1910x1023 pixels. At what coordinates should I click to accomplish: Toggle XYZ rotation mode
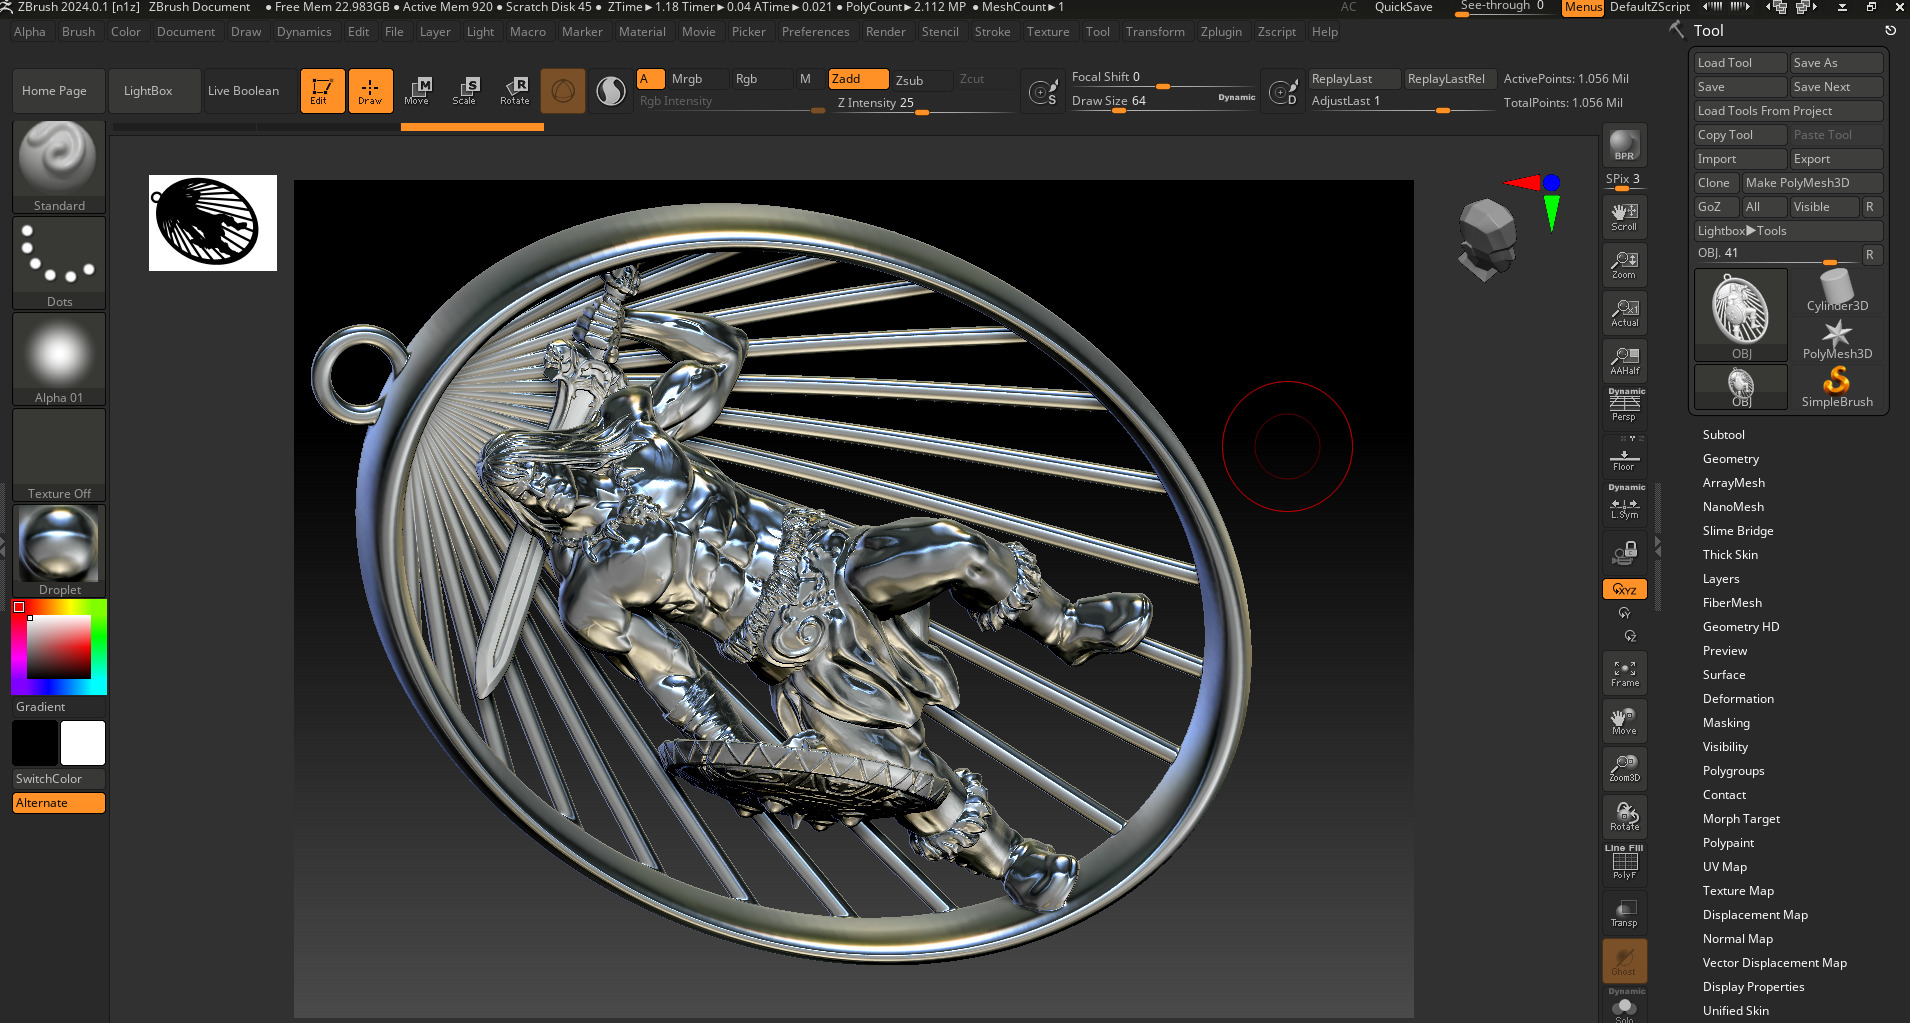(1624, 589)
